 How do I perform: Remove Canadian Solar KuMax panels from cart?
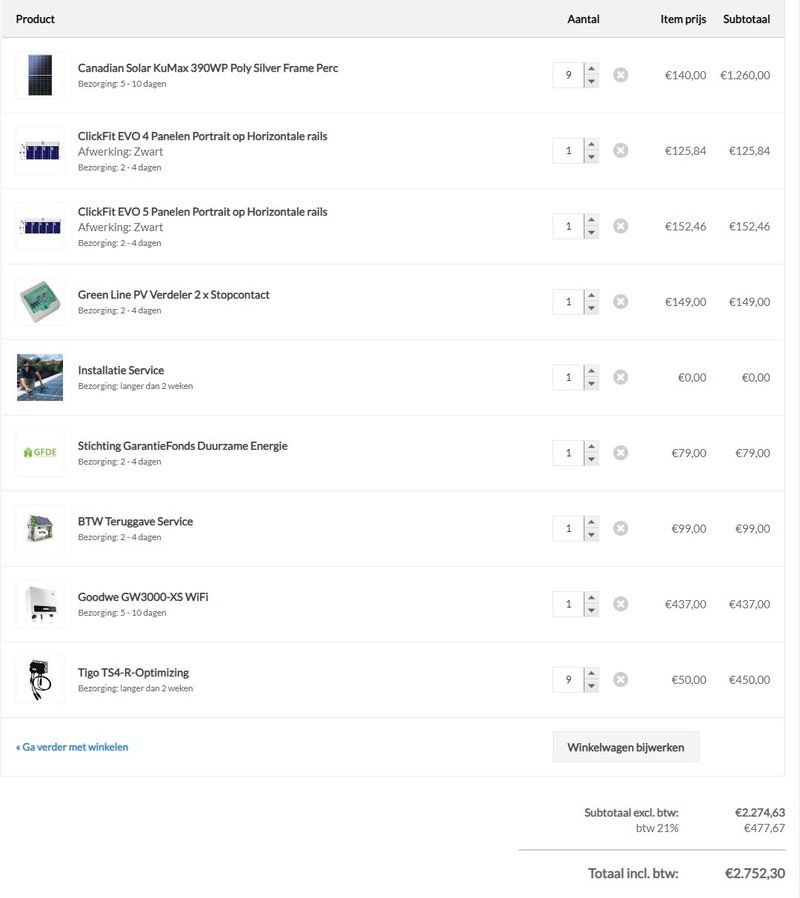pyautogui.click(x=620, y=75)
